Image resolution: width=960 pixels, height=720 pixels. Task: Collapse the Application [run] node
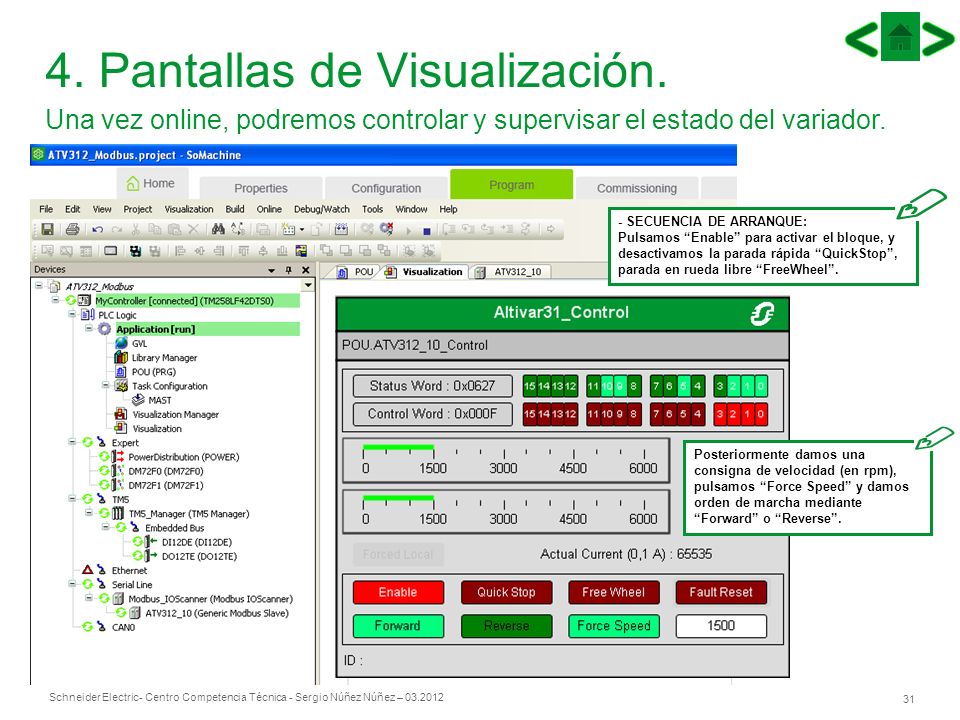89,328
